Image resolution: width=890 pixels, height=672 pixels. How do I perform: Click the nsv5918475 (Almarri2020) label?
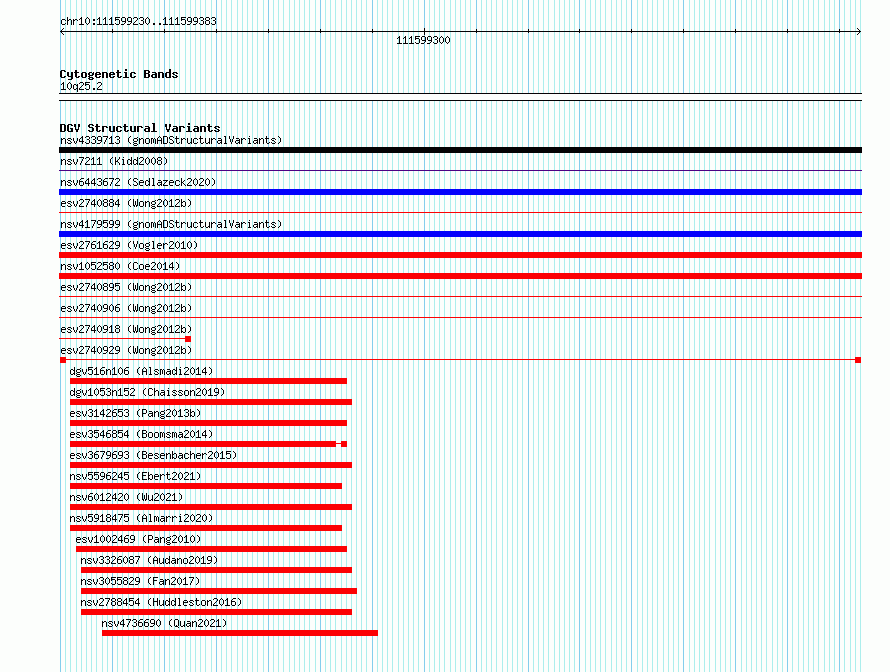coord(141,518)
